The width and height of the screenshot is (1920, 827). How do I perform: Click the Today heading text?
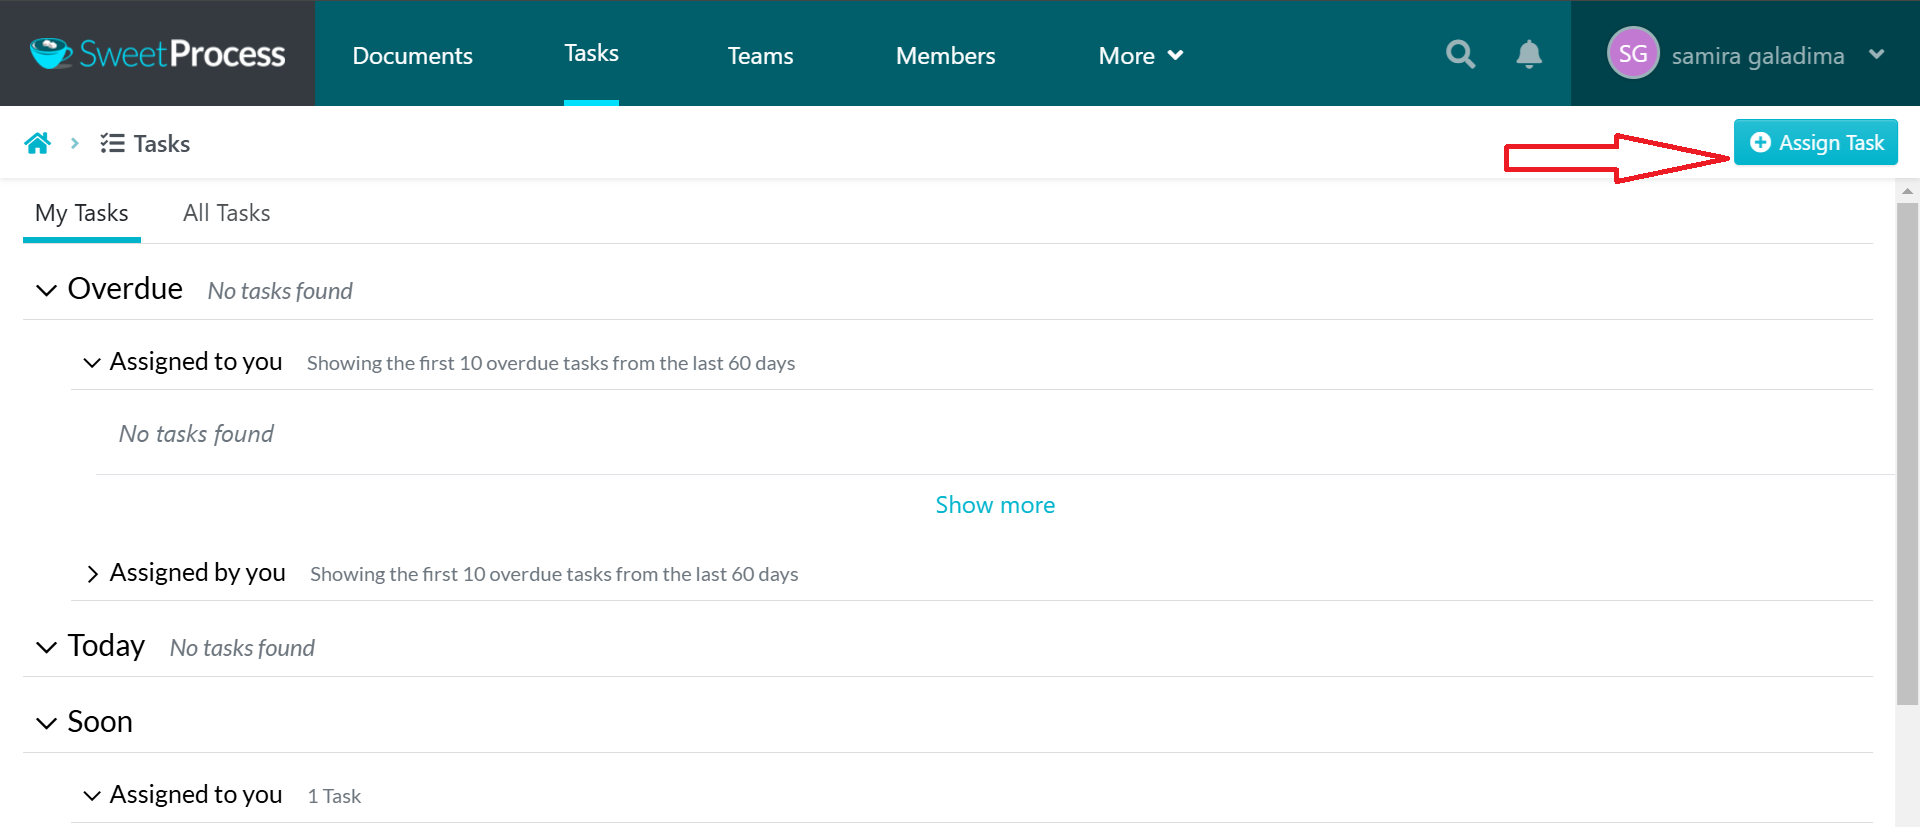[x=106, y=646]
